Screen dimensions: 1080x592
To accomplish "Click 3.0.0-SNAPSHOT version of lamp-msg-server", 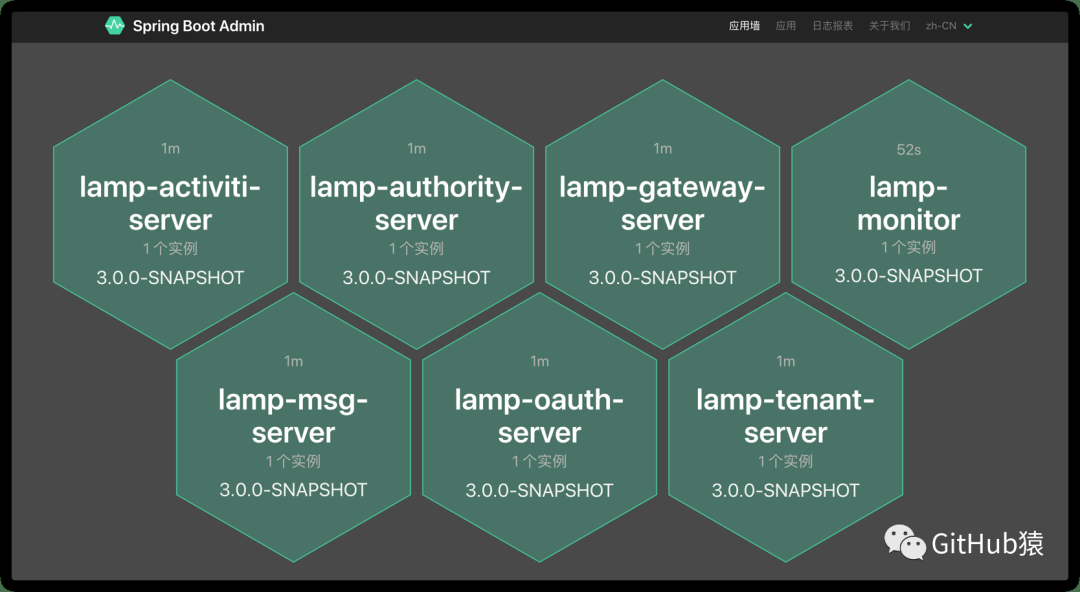I will [x=293, y=490].
